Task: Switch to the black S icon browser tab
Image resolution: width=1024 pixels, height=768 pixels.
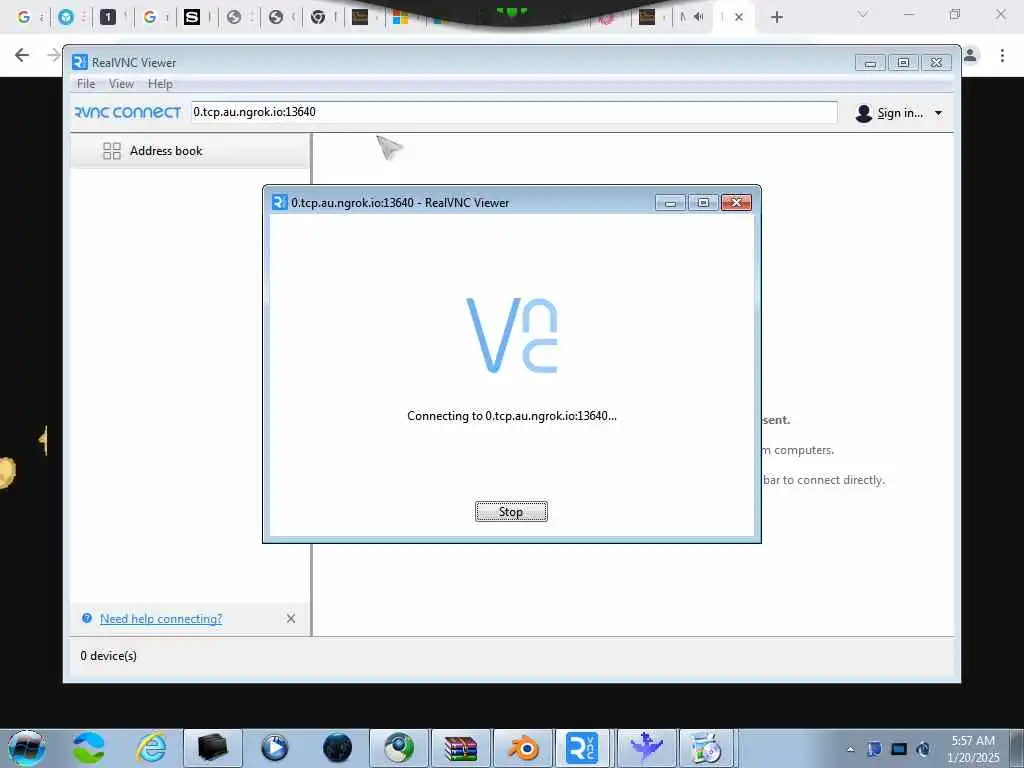Action: tap(192, 17)
